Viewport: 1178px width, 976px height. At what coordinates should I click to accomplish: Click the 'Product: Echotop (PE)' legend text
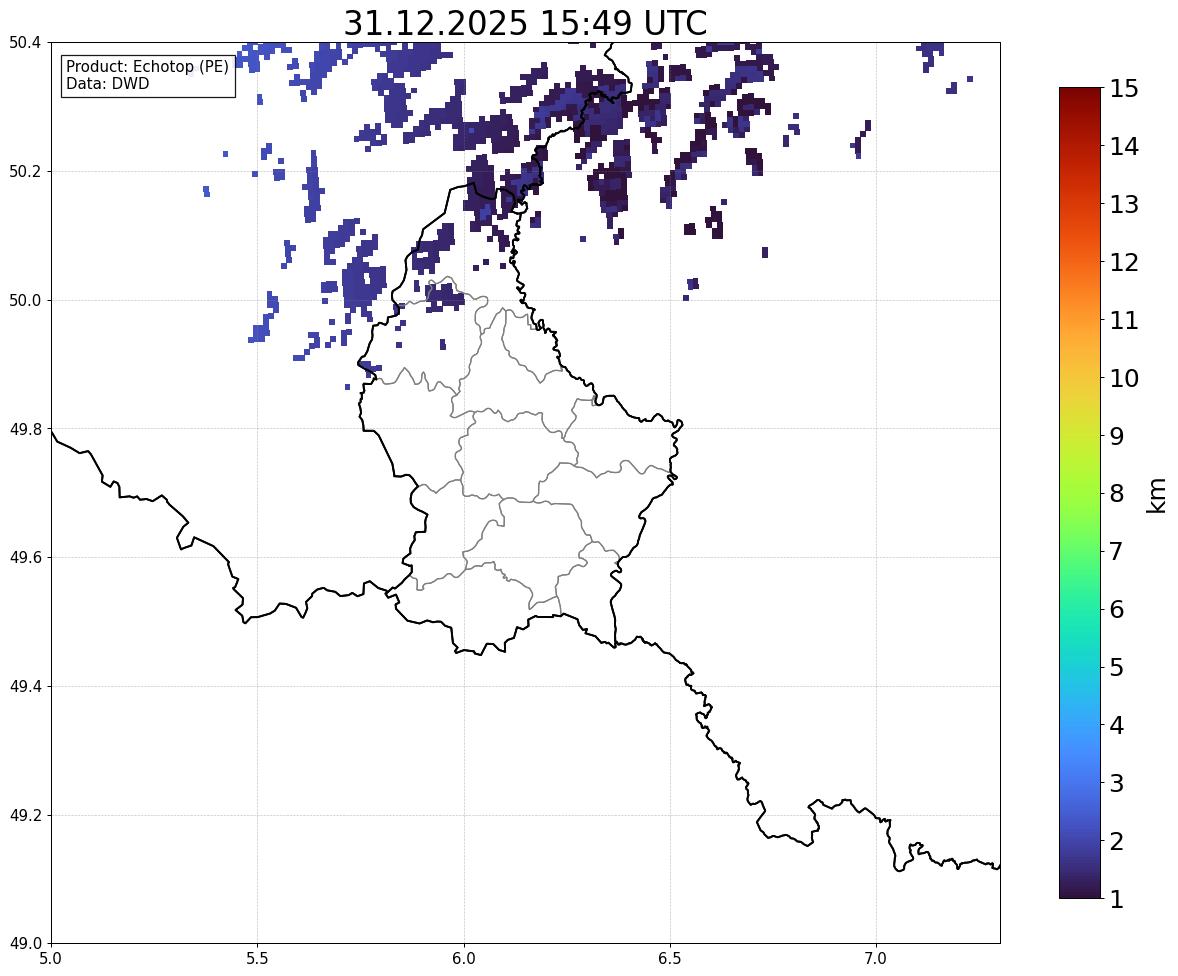pos(147,67)
